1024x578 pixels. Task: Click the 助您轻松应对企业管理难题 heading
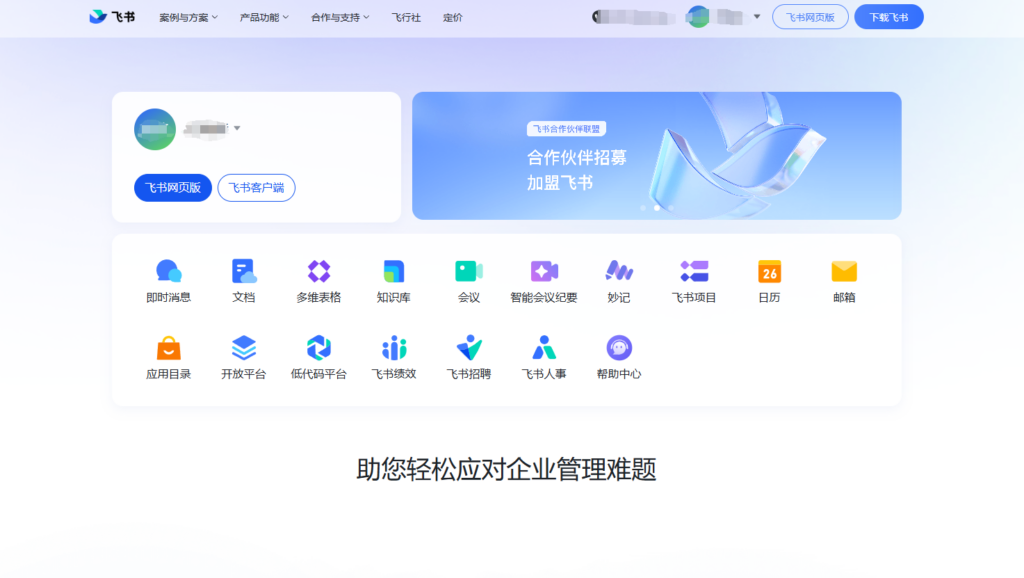tap(506, 470)
